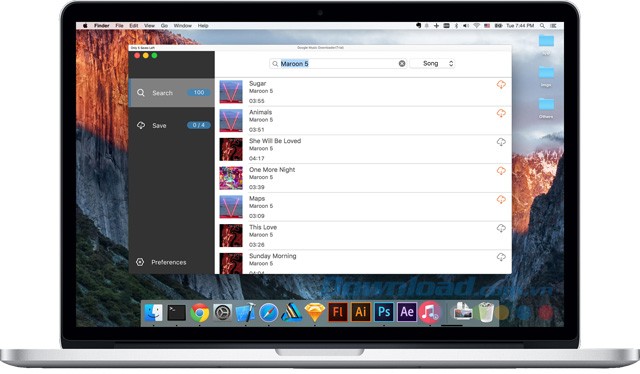Viewport: 640px width, 374px height.
Task: Launch Adobe After Effects from the dock
Action: pyautogui.click(x=407, y=312)
